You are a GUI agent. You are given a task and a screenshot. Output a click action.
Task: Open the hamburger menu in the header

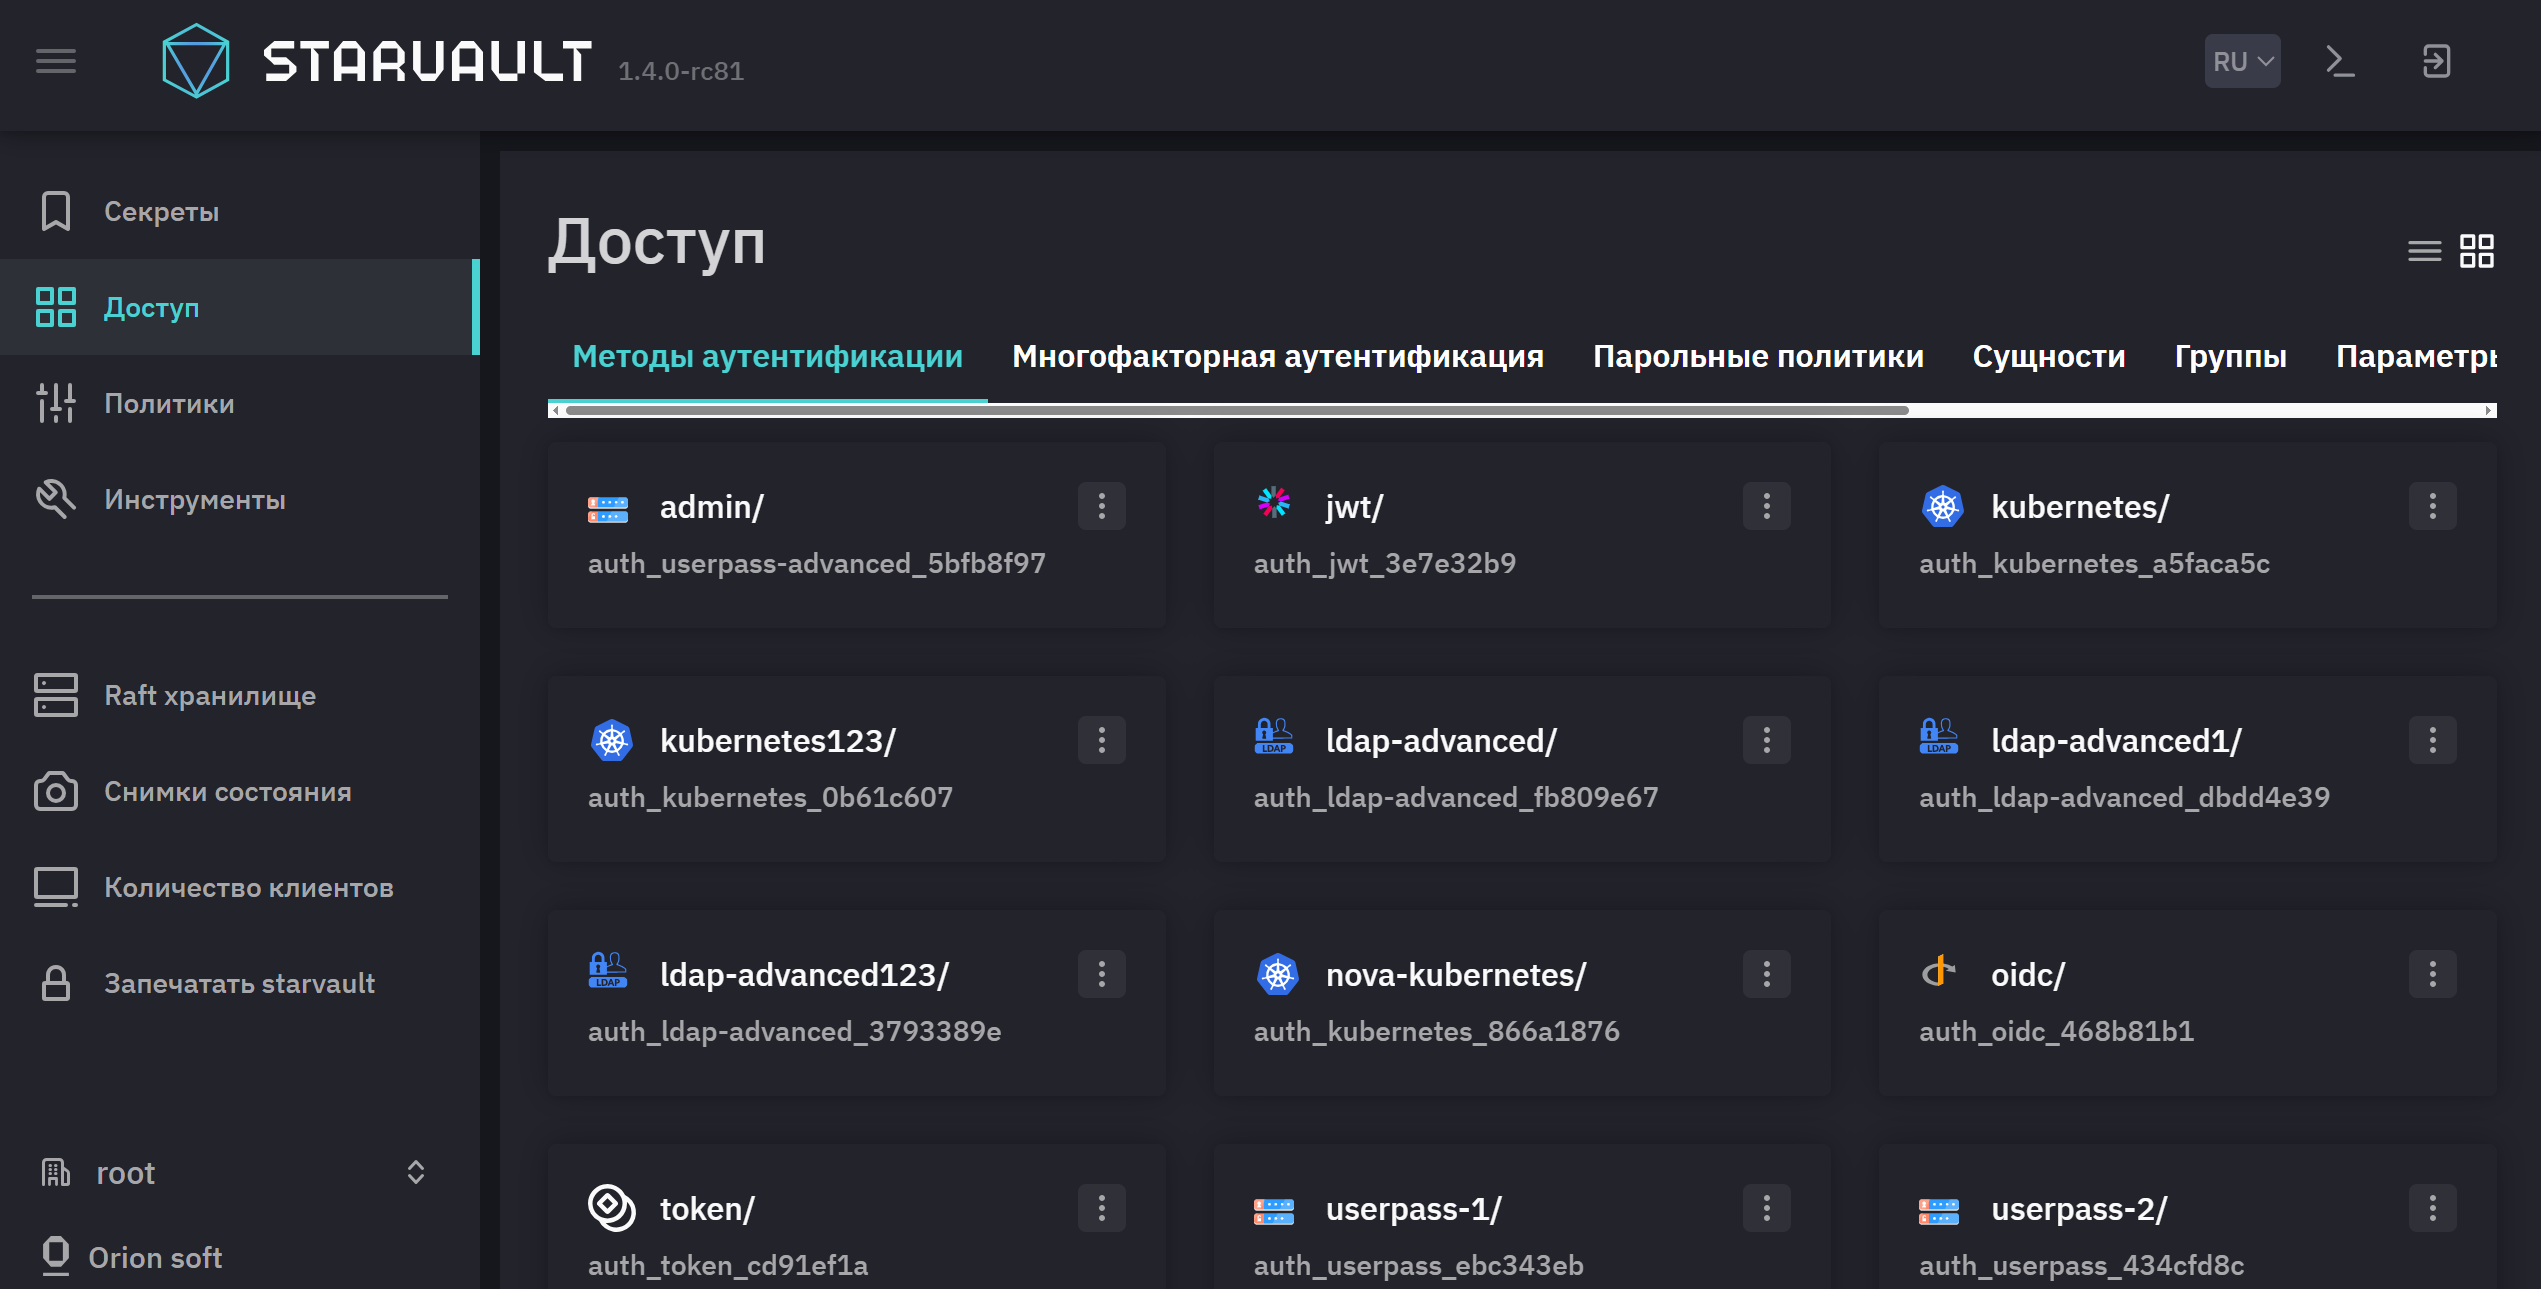coord(56,62)
